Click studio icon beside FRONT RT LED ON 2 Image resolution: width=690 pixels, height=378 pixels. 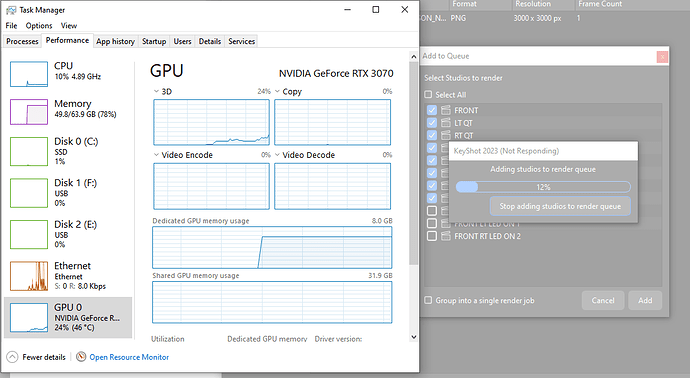pos(446,236)
